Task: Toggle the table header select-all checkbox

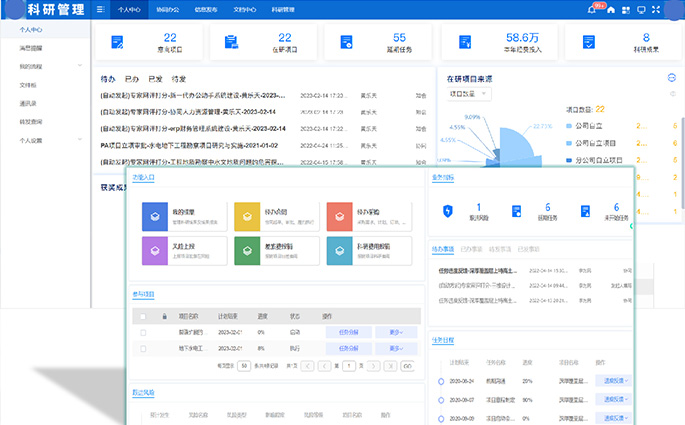Action: point(143,315)
